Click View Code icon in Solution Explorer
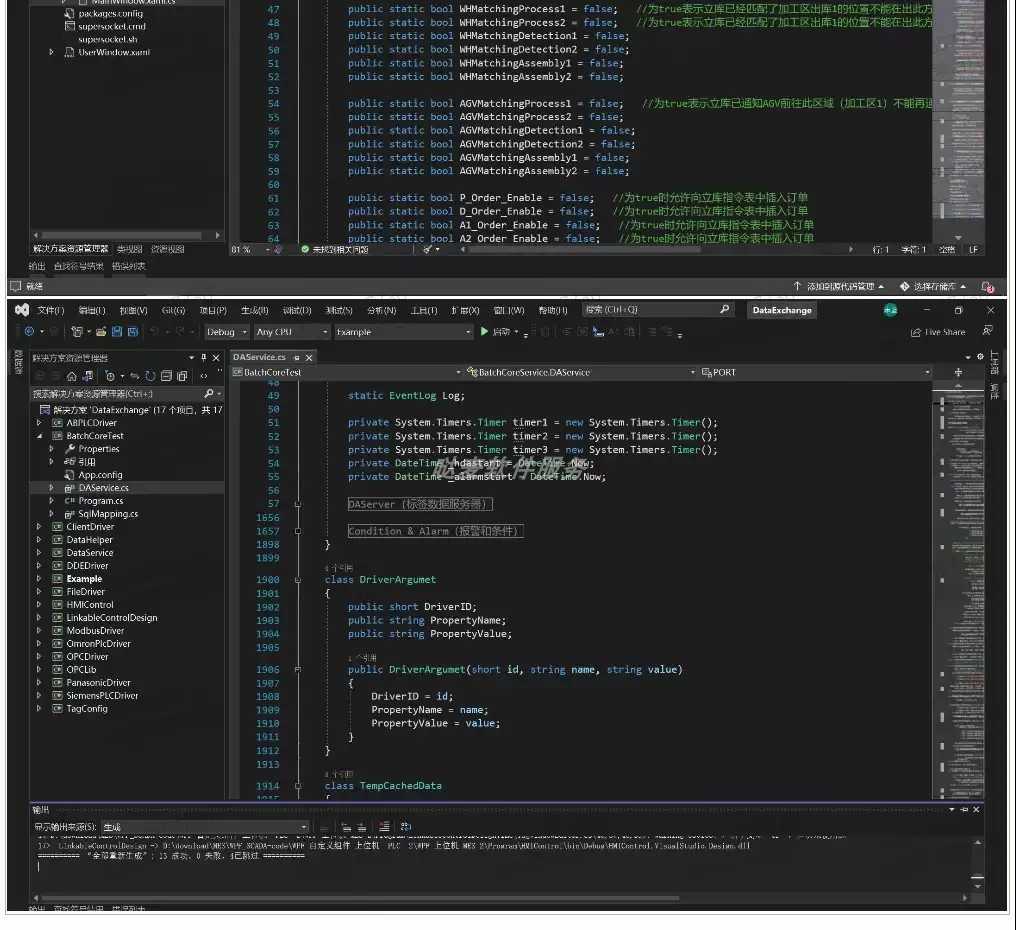 (x=204, y=376)
